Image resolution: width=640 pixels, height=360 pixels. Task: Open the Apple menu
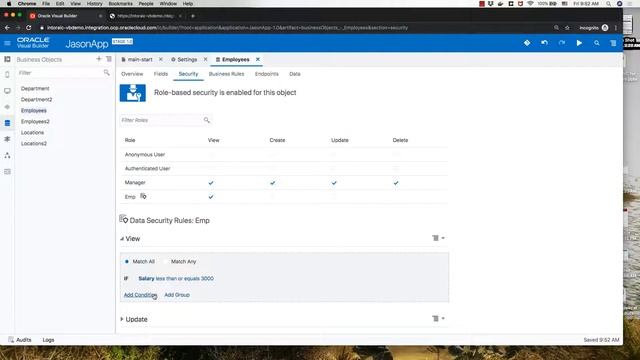(9, 4)
